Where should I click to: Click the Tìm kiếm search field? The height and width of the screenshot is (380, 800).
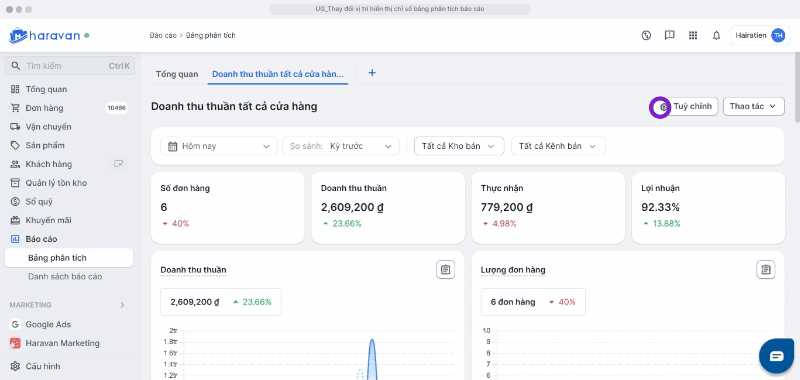click(x=70, y=66)
